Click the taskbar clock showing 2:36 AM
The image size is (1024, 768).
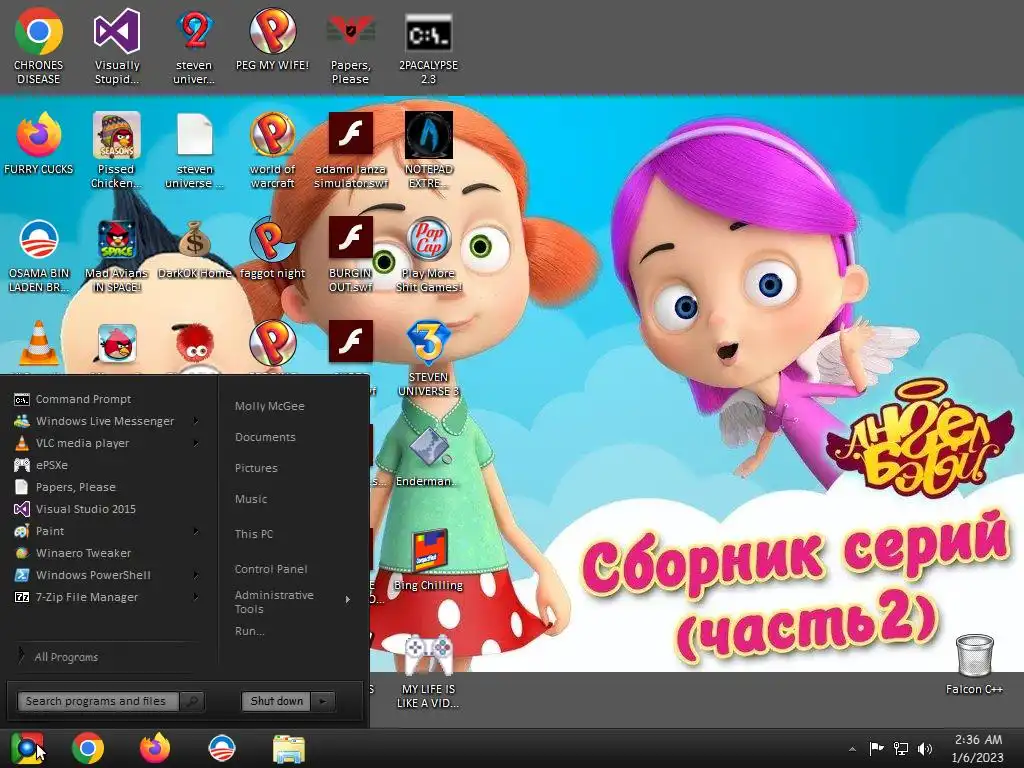pos(978,748)
